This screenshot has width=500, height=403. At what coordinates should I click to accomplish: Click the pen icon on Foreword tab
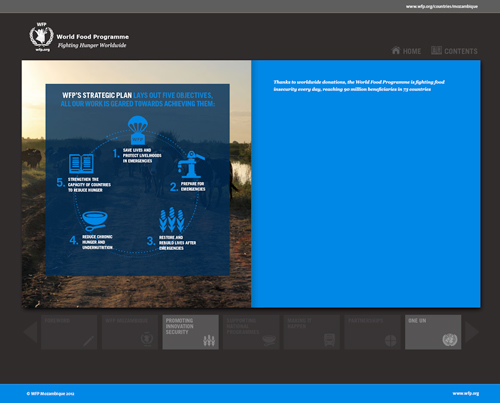coord(88,341)
